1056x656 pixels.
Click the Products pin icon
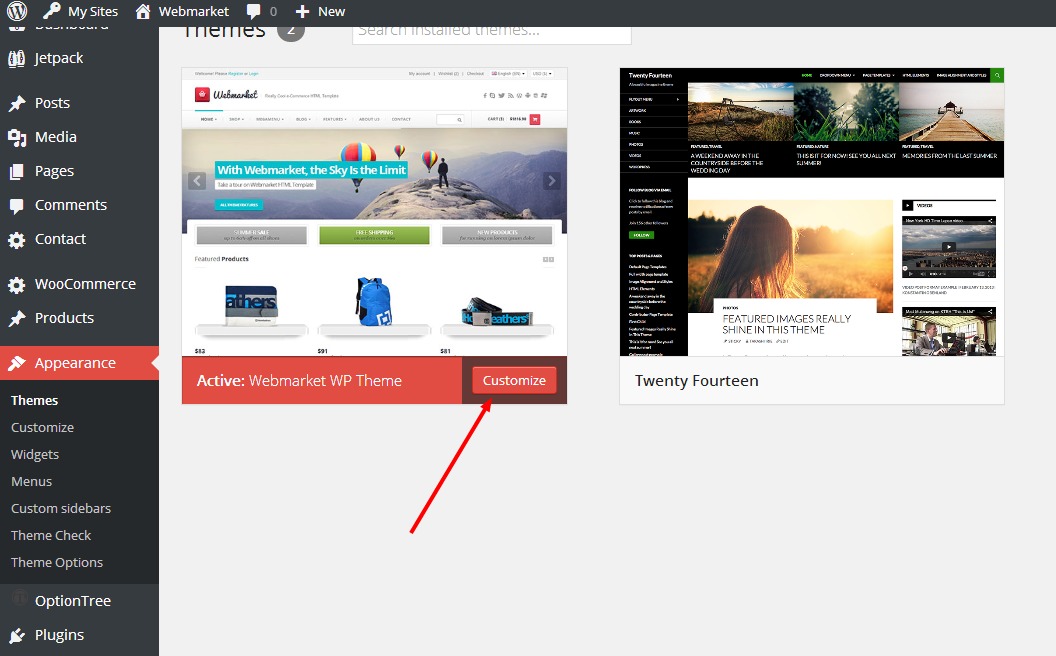coord(17,319)
